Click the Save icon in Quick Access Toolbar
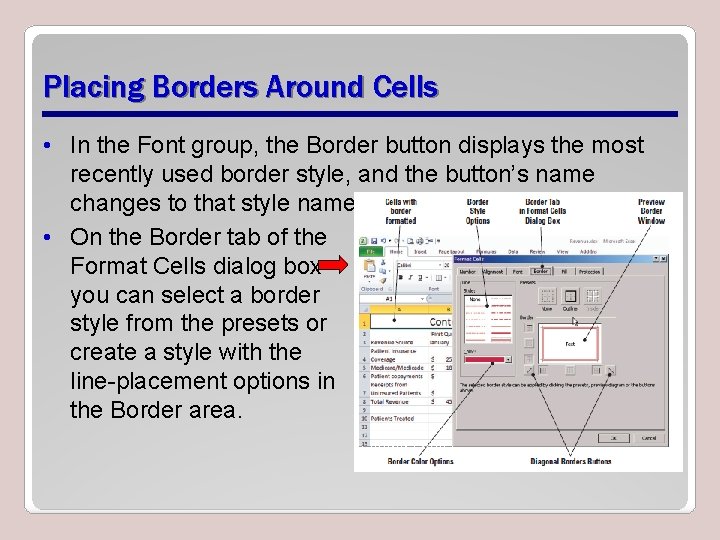720x540 pixels. (374, 241)
